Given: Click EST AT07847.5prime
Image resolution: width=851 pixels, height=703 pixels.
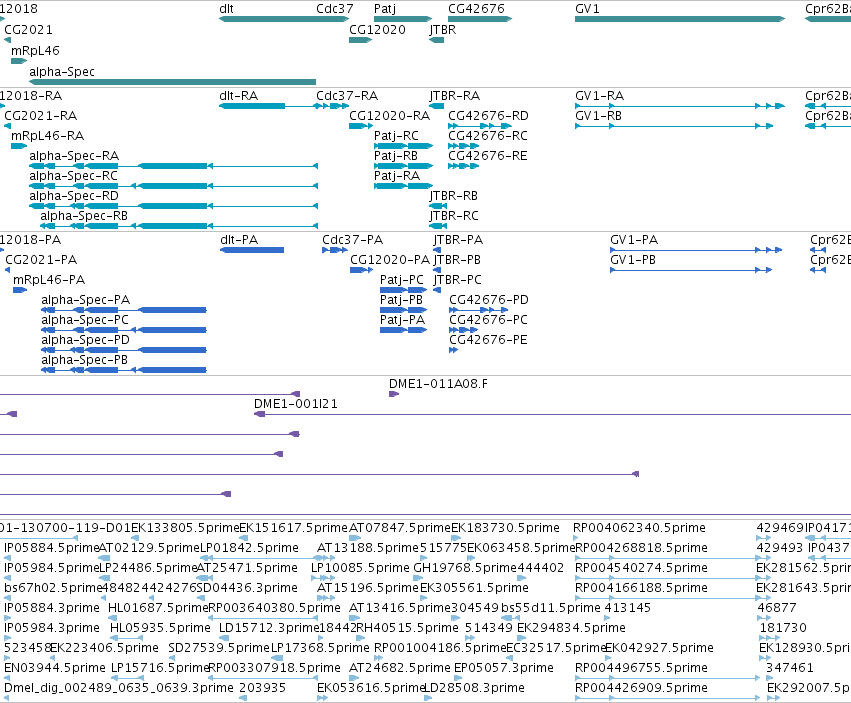Looking at the screenshot, I should click(x=399, y=528).
